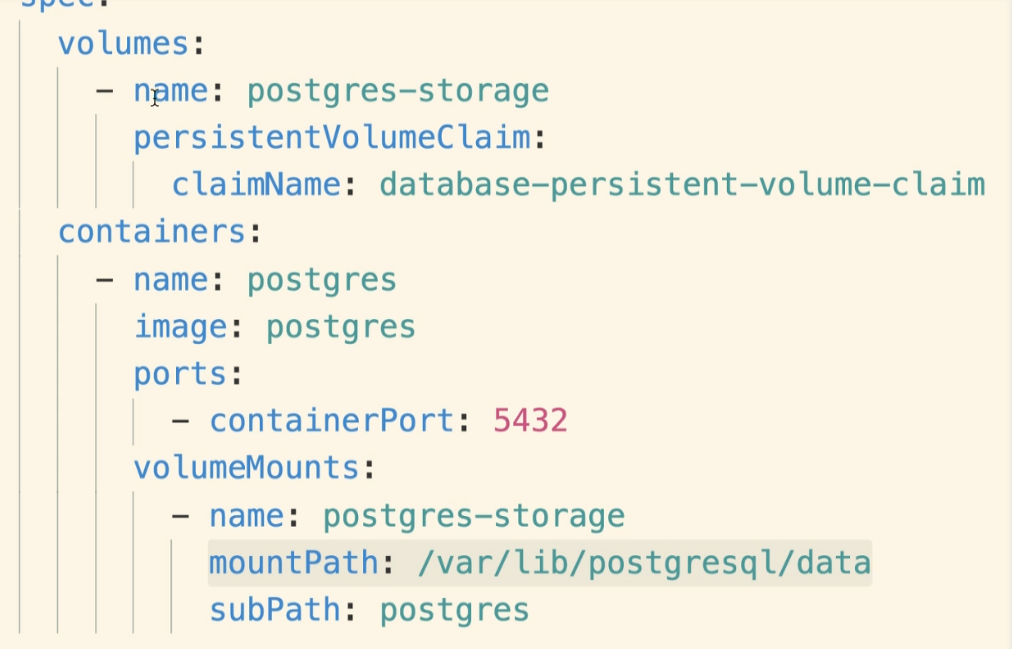The width and height of the screenshot is (1012, 649).
Task: Click postgres-storage value under volumeMounts
Action: pos(474,516)
